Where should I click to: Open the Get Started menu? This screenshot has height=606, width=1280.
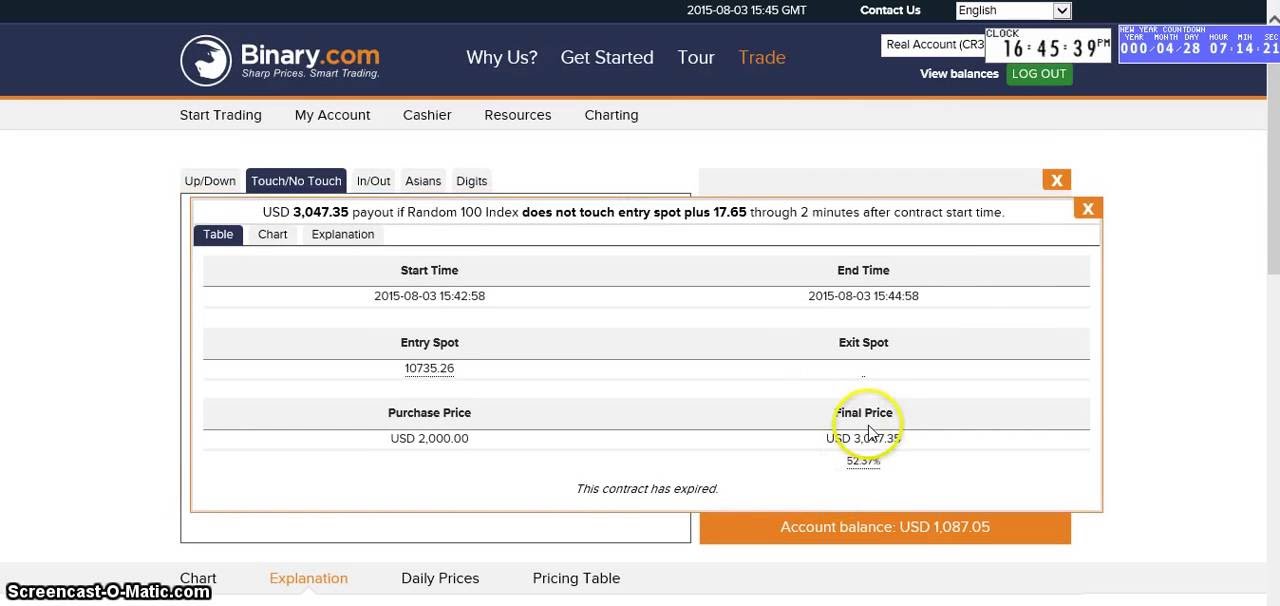[x=607, y=57]
